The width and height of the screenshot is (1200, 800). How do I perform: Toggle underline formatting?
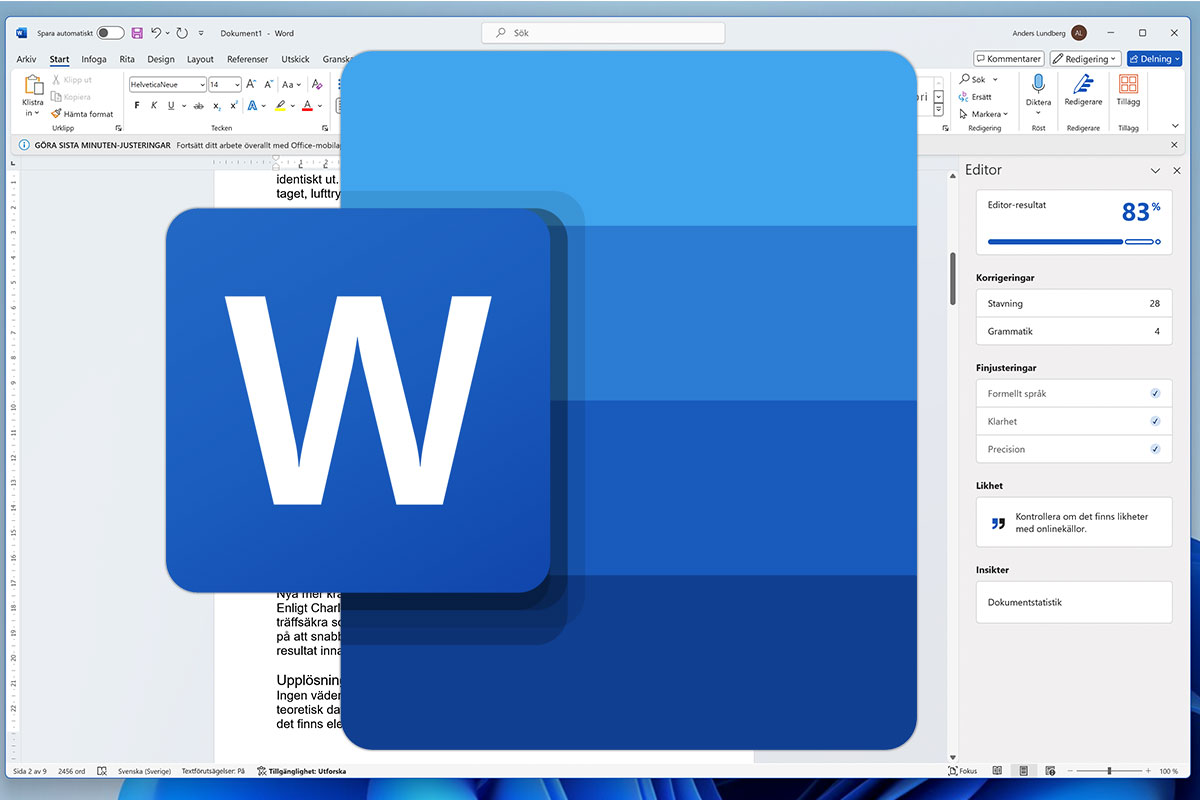pos(171,105)
